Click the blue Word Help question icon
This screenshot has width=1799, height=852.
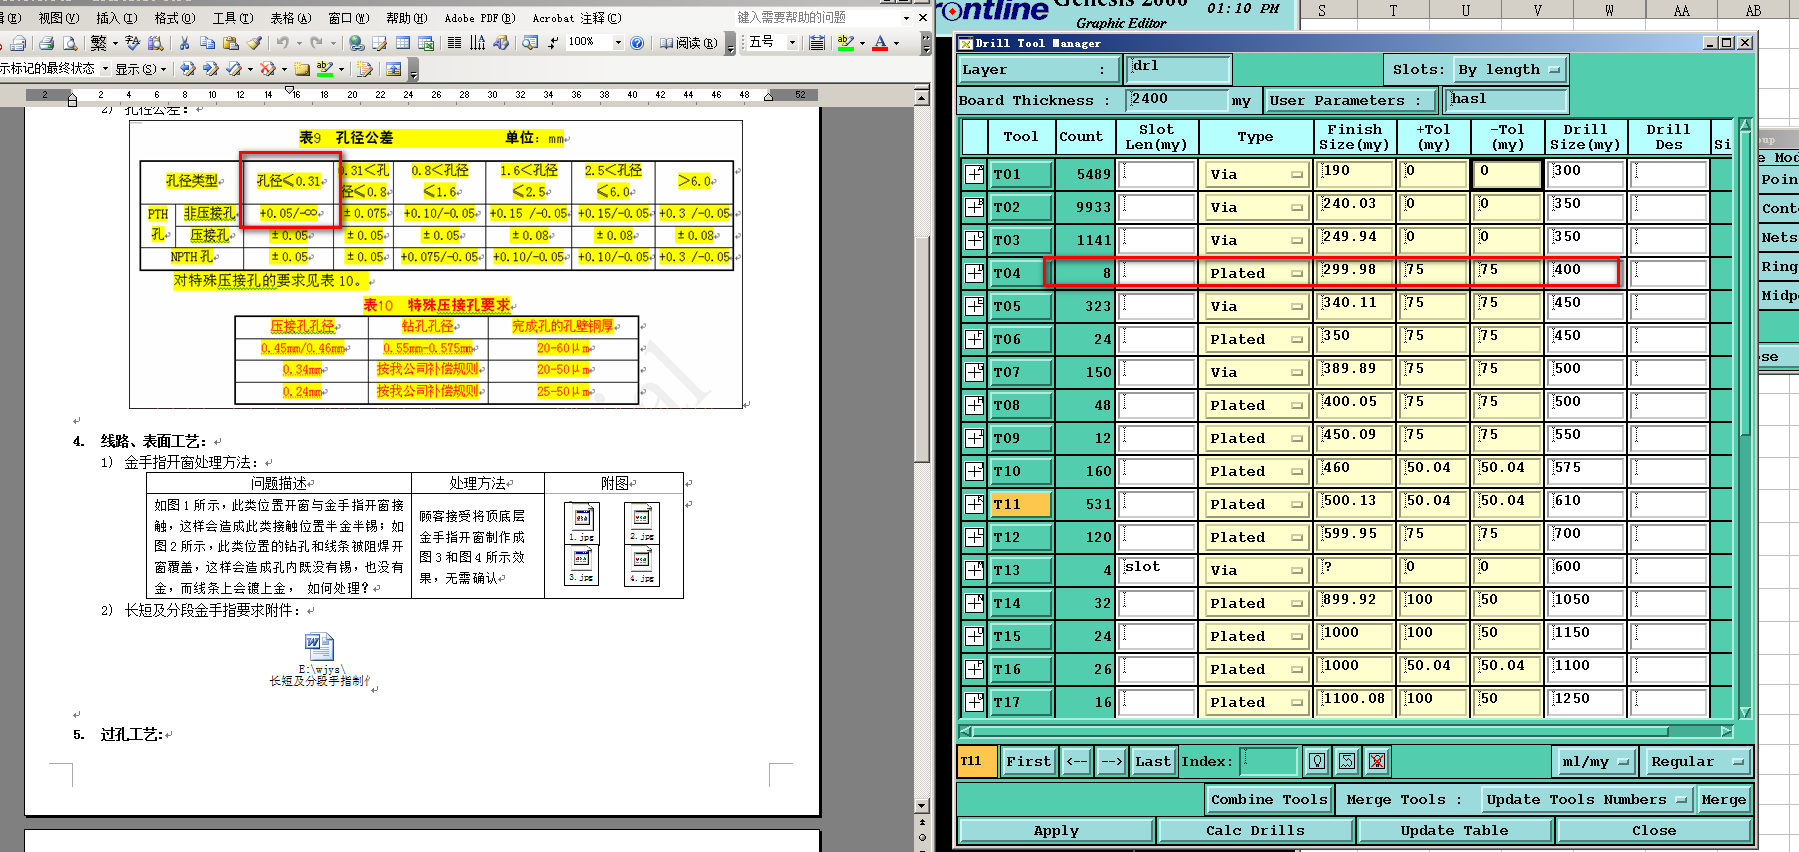[x=637, y=43]
